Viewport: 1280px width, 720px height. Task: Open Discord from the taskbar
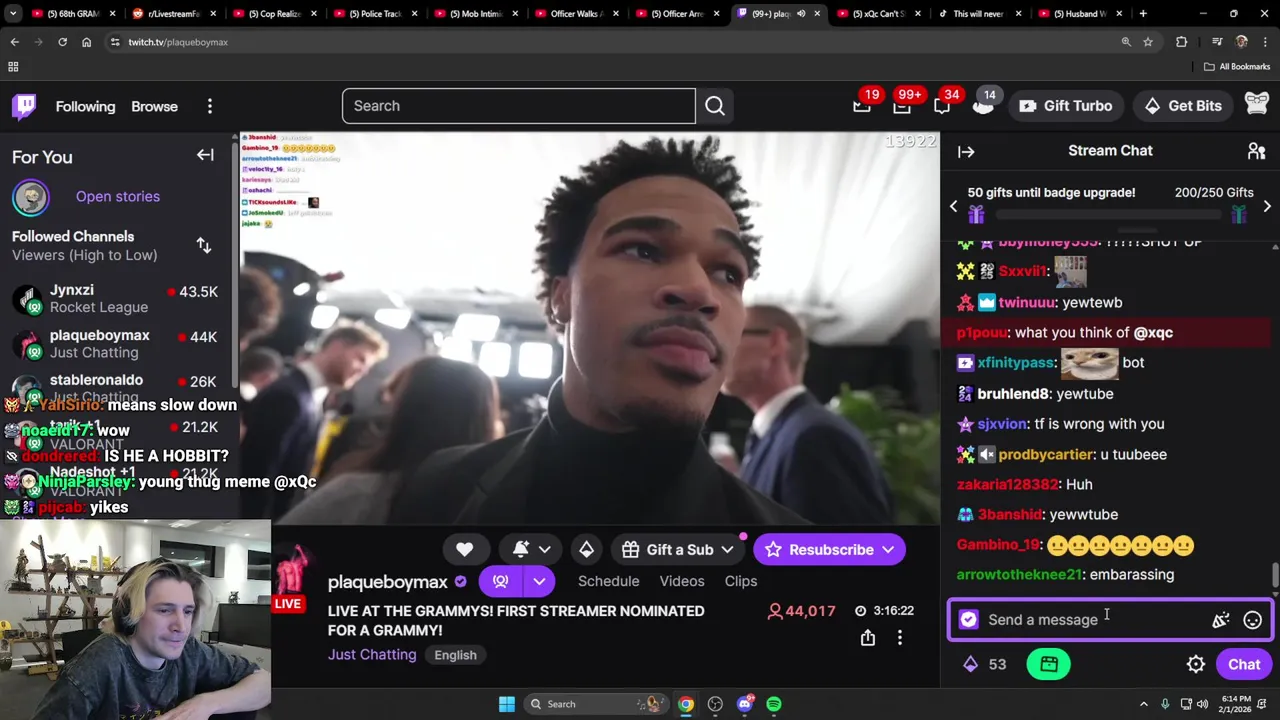744,704
